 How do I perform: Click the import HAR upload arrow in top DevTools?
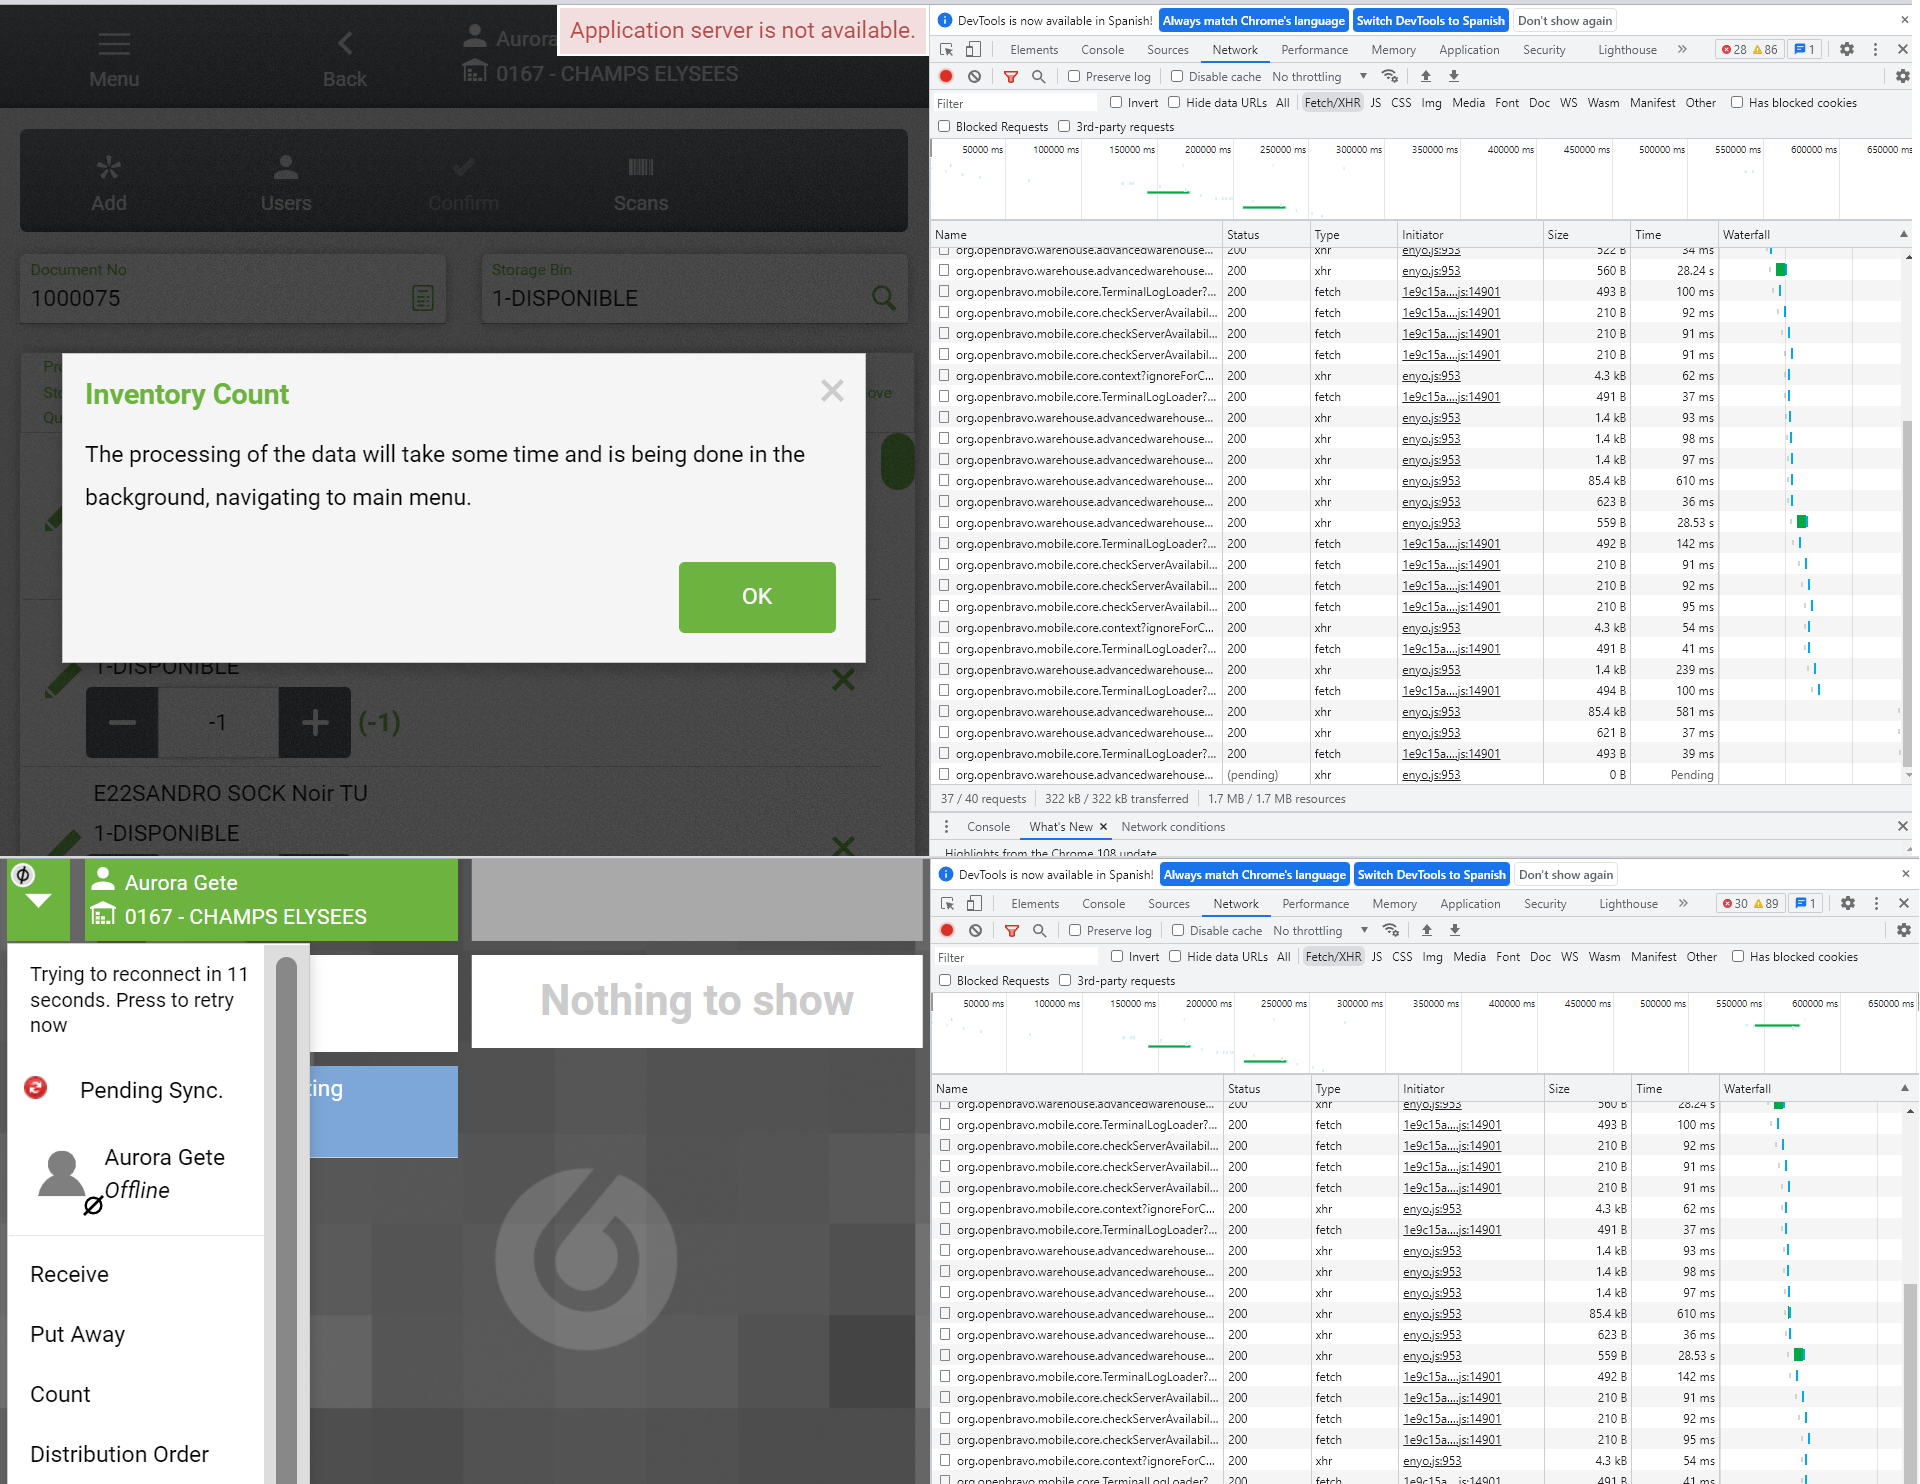coord(1426,76)
